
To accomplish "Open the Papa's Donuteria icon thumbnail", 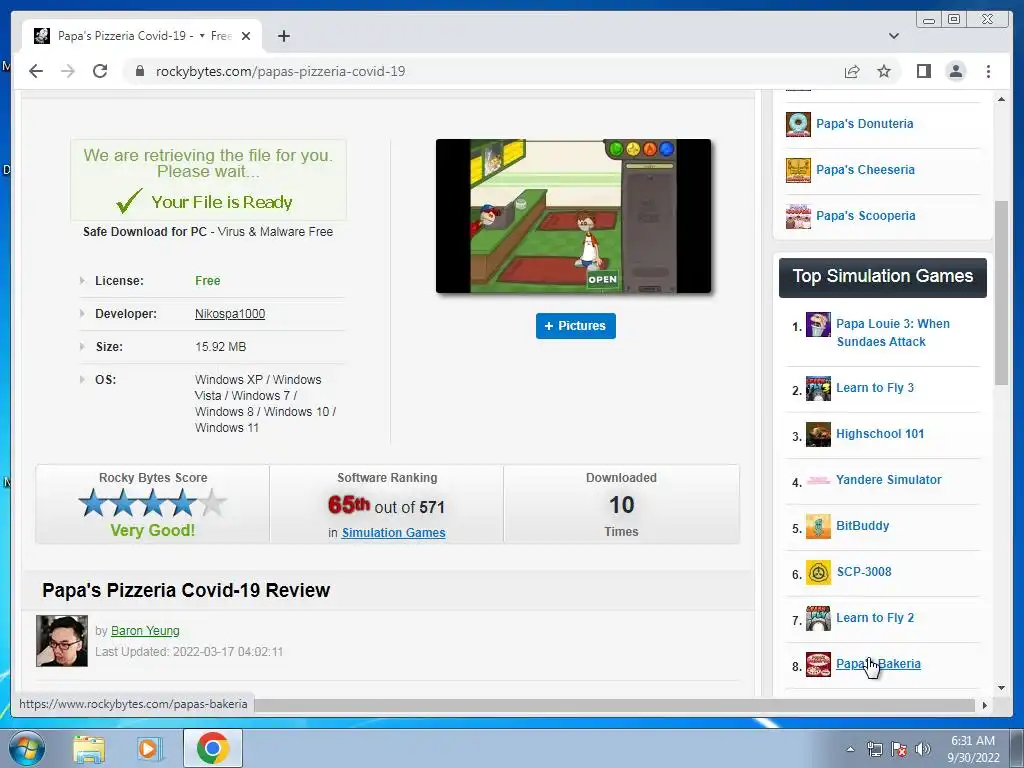I will coord(798,124).
